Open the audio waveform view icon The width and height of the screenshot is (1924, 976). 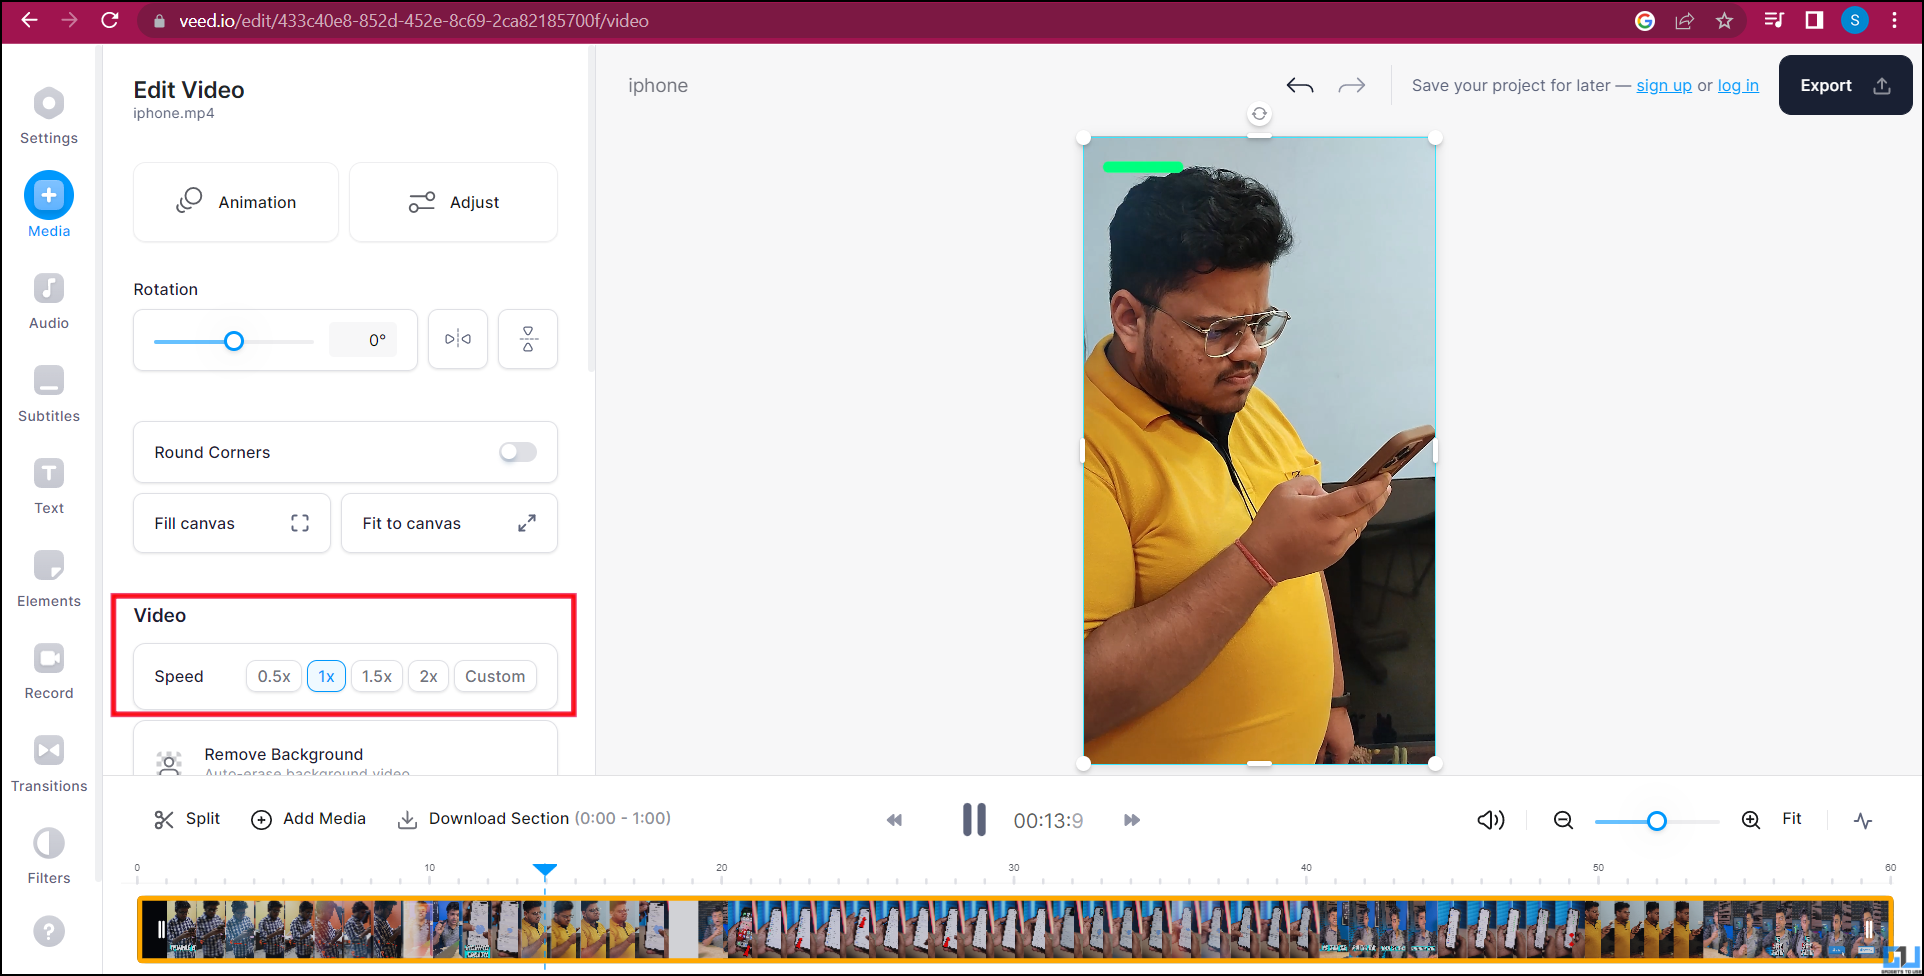(x=1863, y=820)
